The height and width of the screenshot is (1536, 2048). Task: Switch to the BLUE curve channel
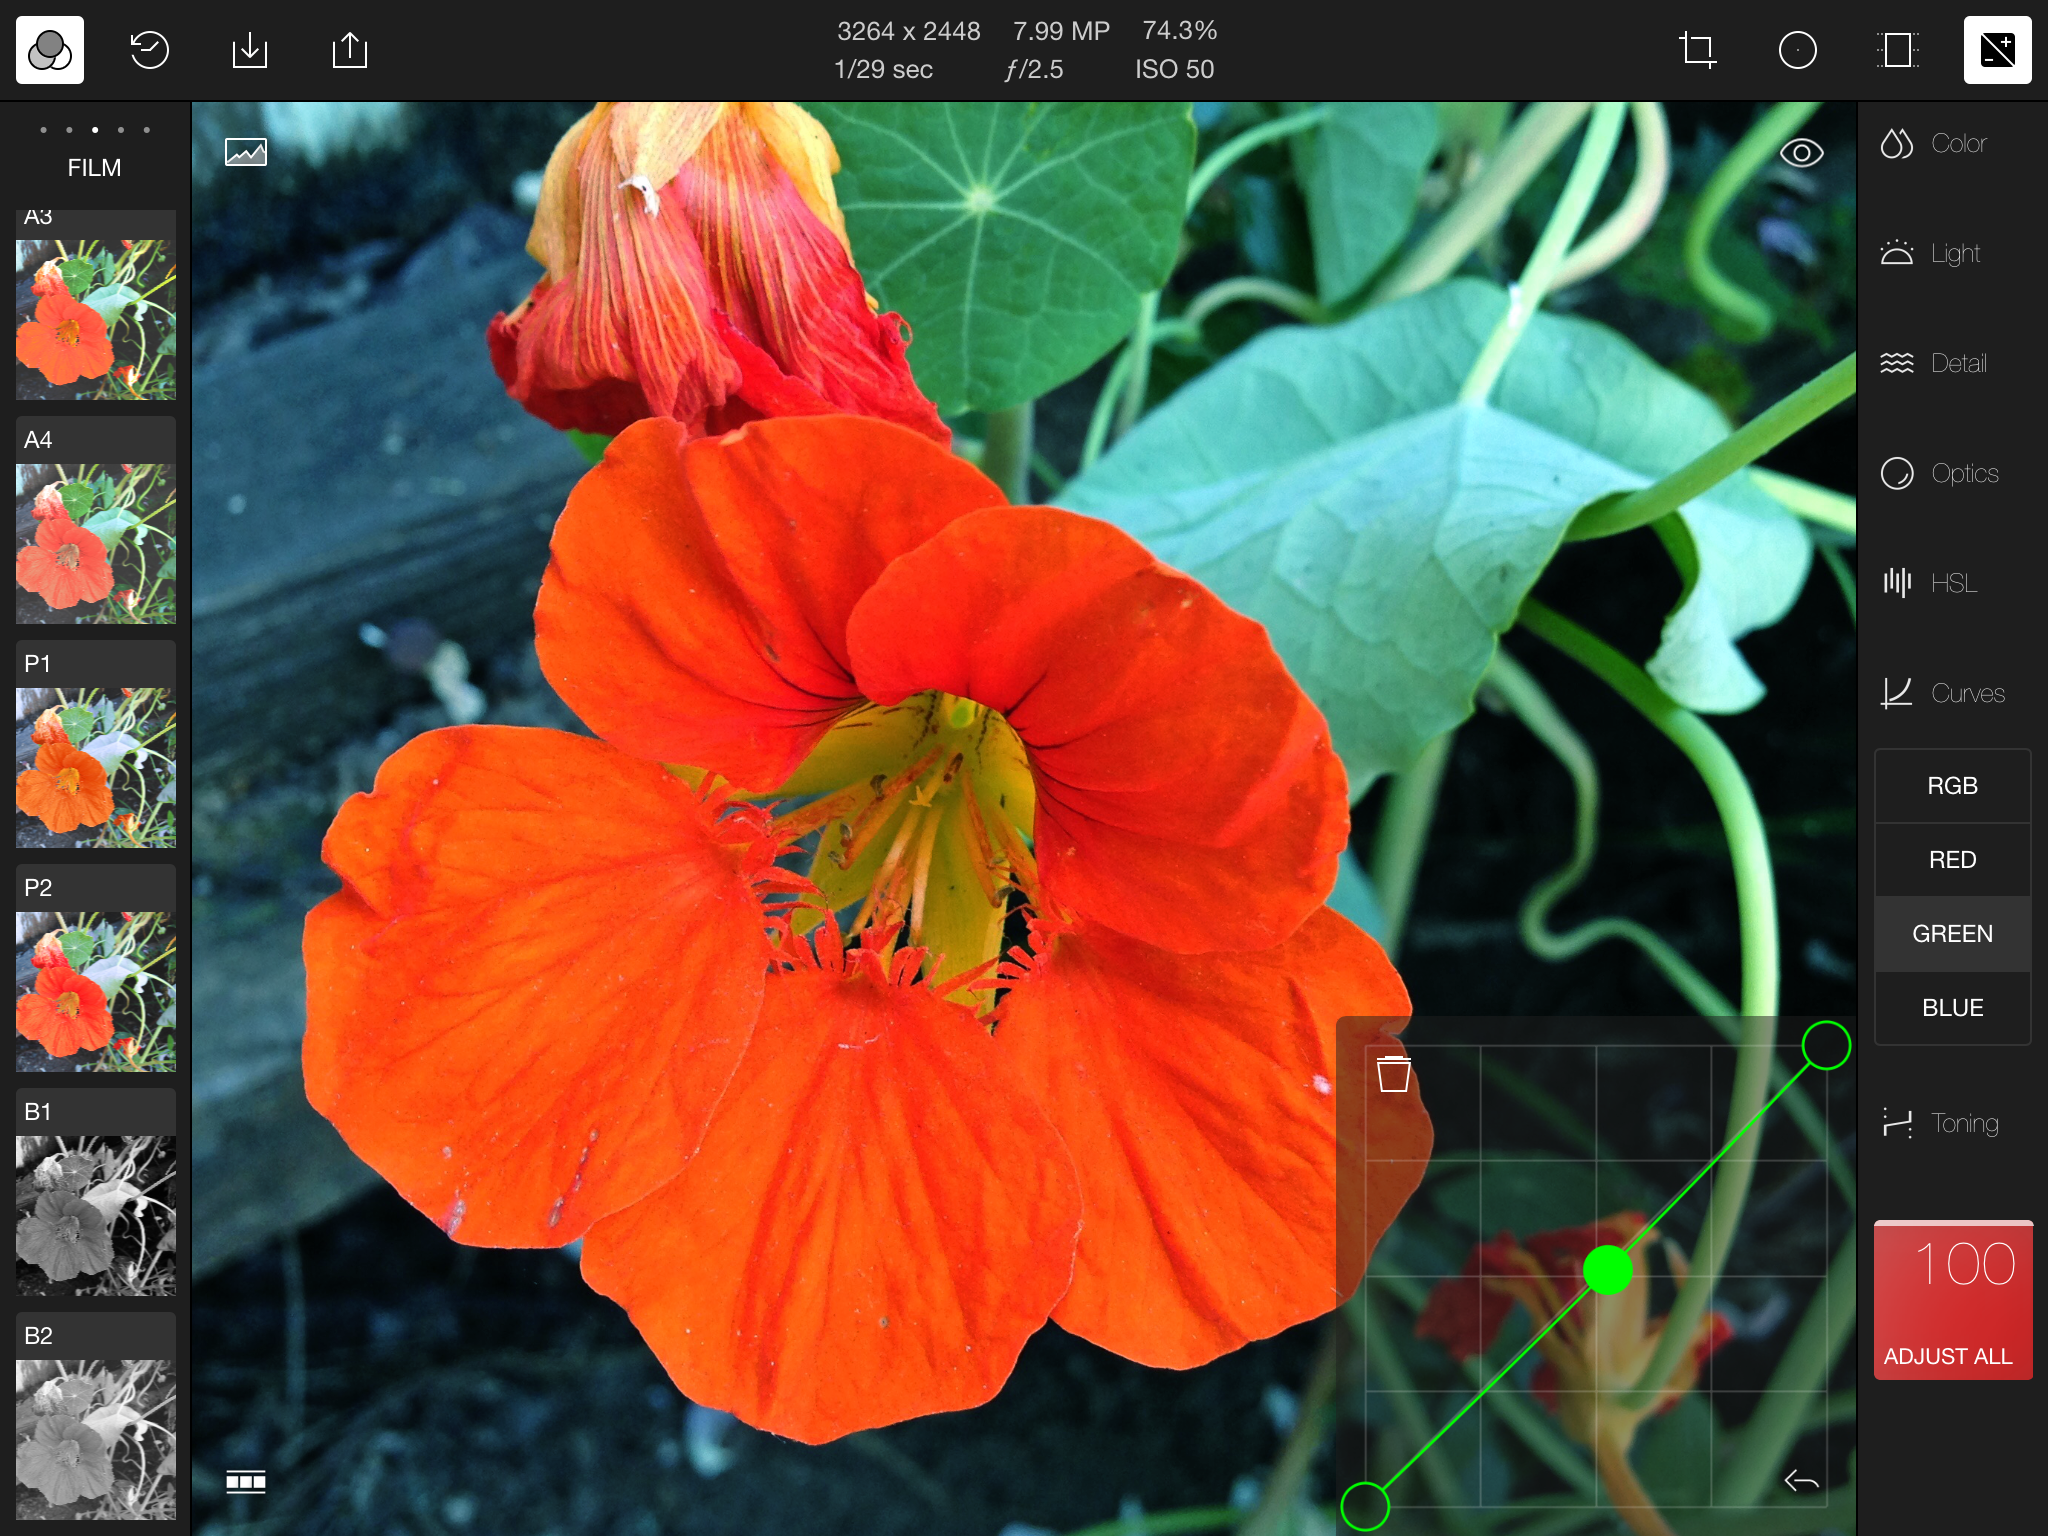click(1952, 1008)
